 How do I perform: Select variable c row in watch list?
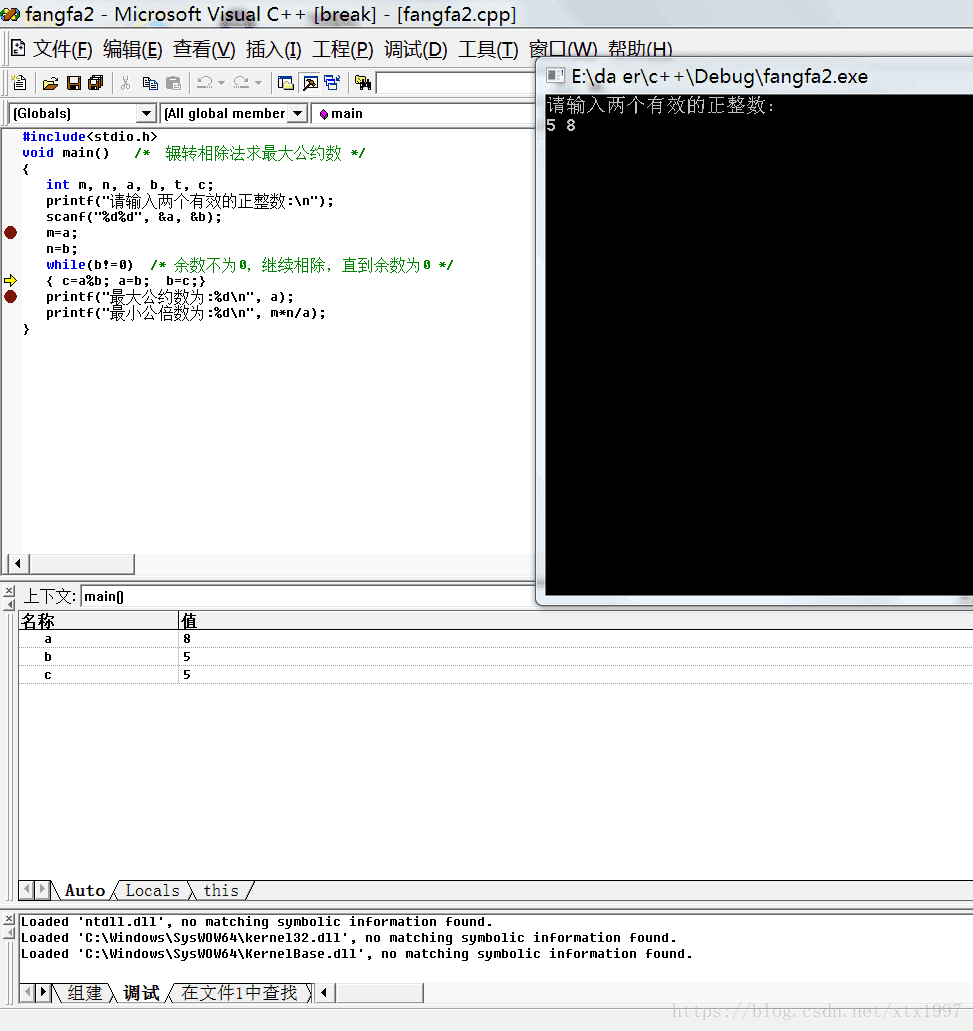pyautogui.click(x=496, y=675)
